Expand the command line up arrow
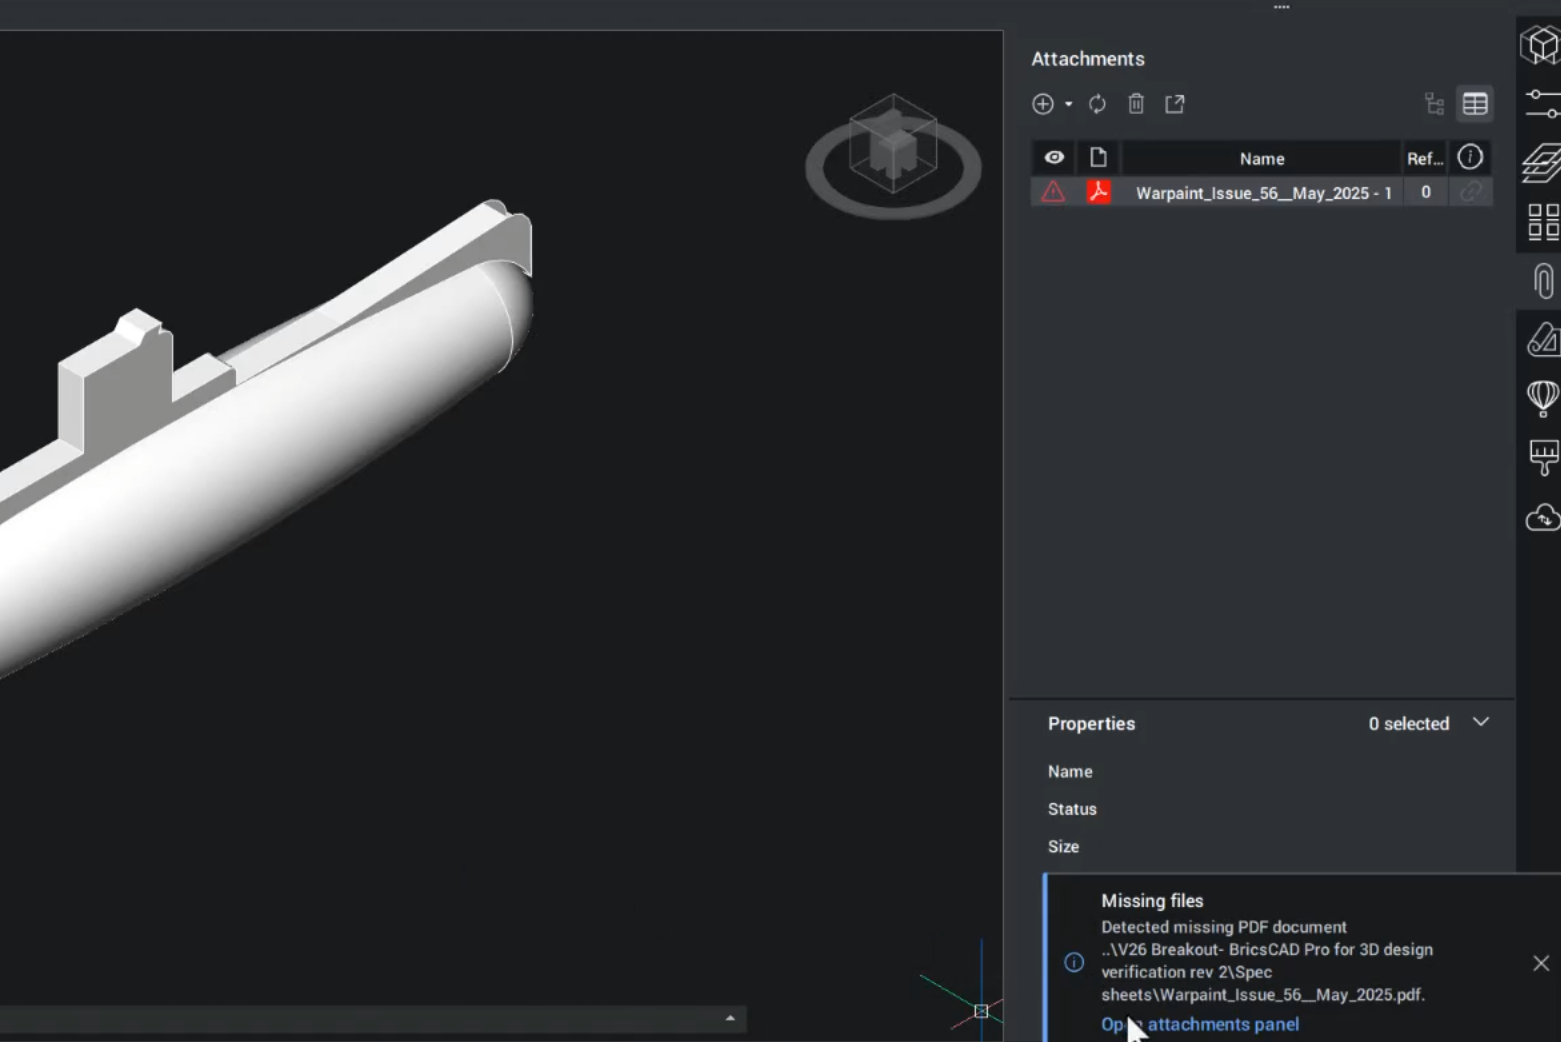The height and width of the screenshot is (1042, 1561). 730,1018
